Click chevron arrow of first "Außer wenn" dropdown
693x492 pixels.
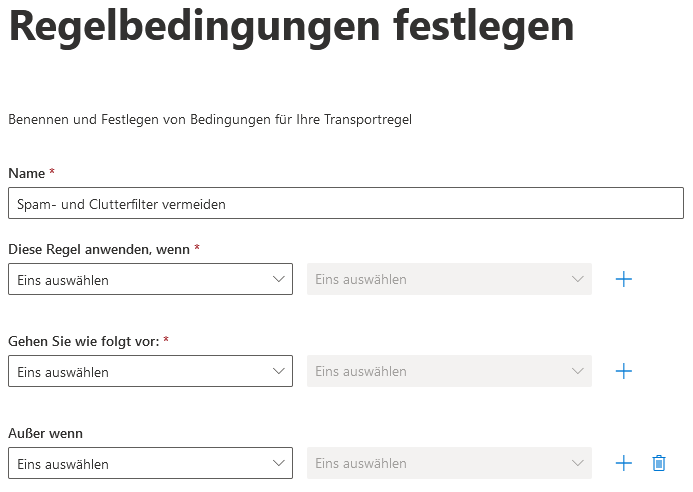[279, 463]
